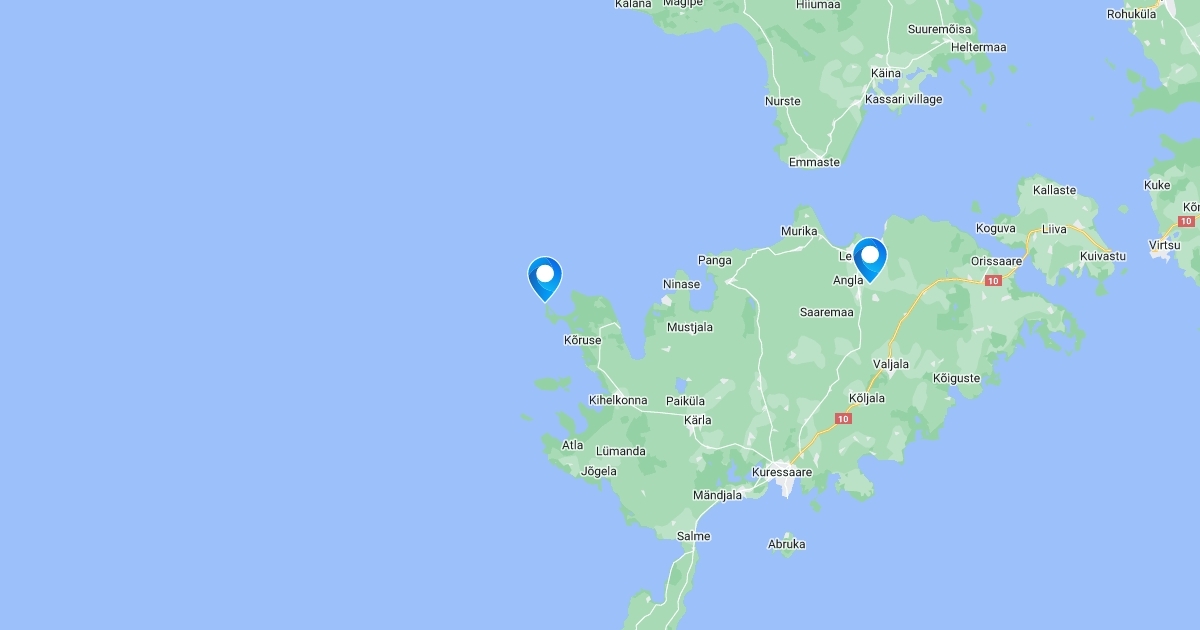The height and width of the screenshot is (630, 1200).
Task: Click the blue pin northwest of Kõruse
Action: click(x=545, y=279)
